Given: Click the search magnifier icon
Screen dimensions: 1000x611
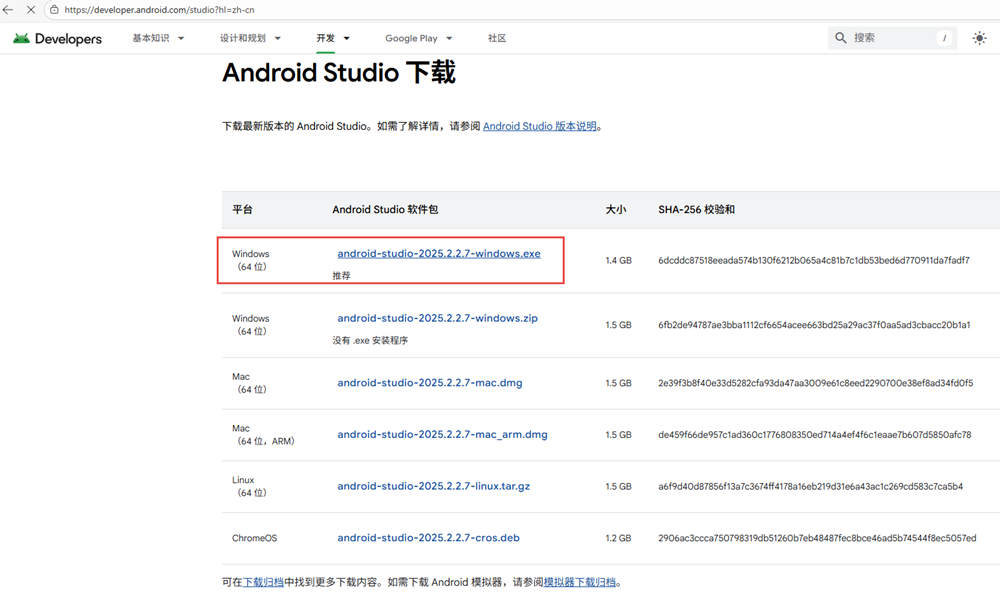Looking at the screenshot, I should pyautogui.click(x=841, y=38).
